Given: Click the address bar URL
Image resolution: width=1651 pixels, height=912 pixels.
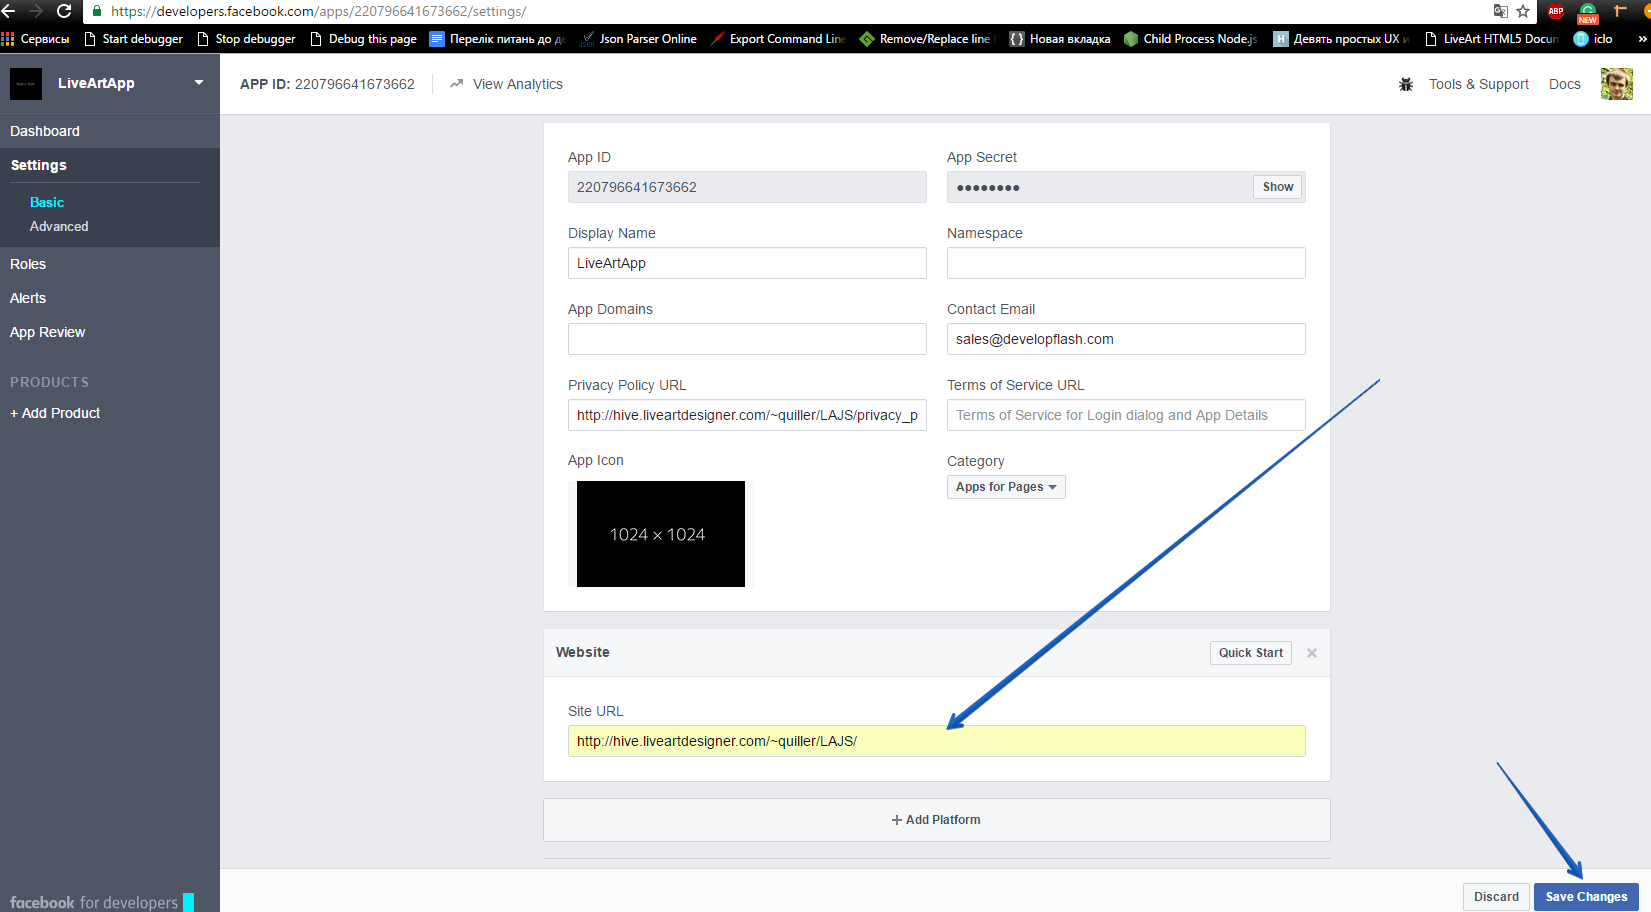Looking at the screenshot, I should pyautogui.click(x=318, y=11).
